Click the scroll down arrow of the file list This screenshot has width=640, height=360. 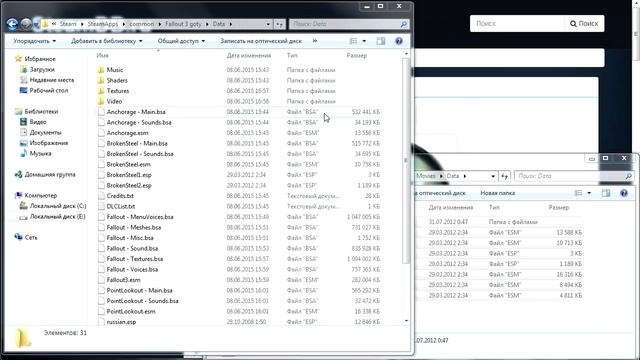click(406, 321)
